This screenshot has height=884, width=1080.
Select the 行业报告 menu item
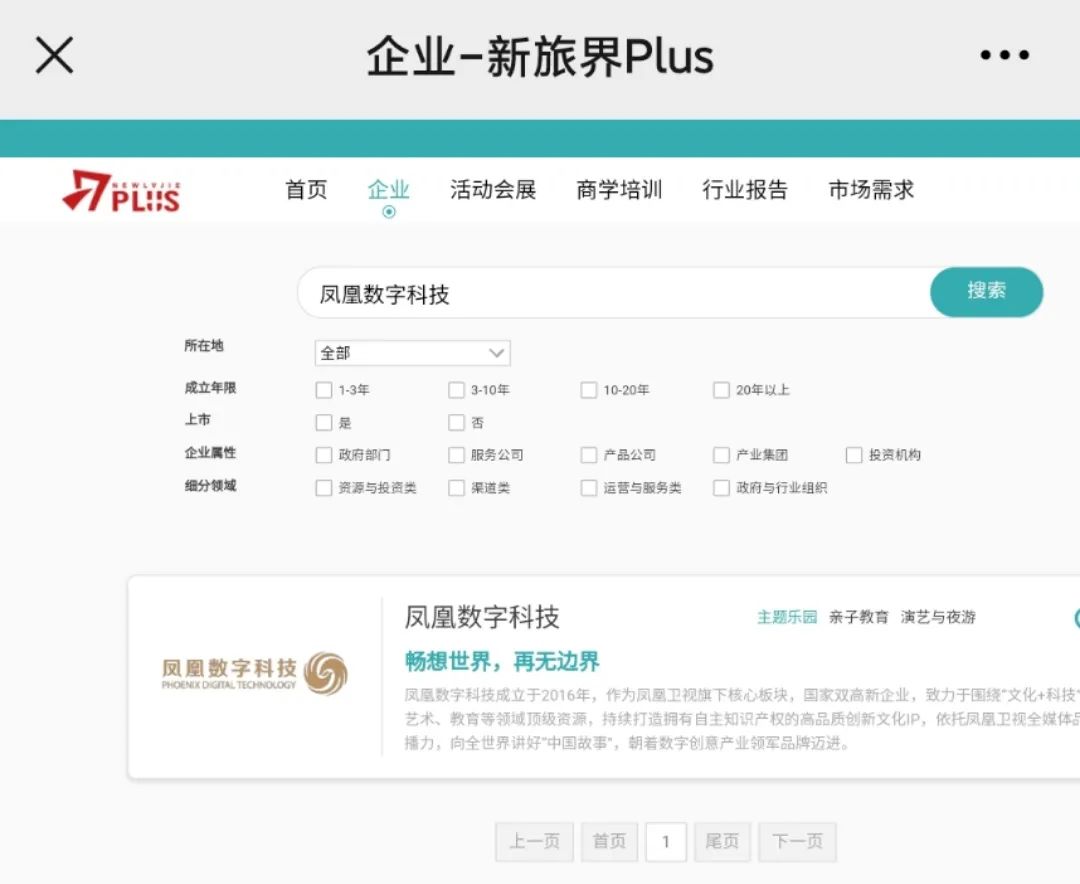[745, 190]
